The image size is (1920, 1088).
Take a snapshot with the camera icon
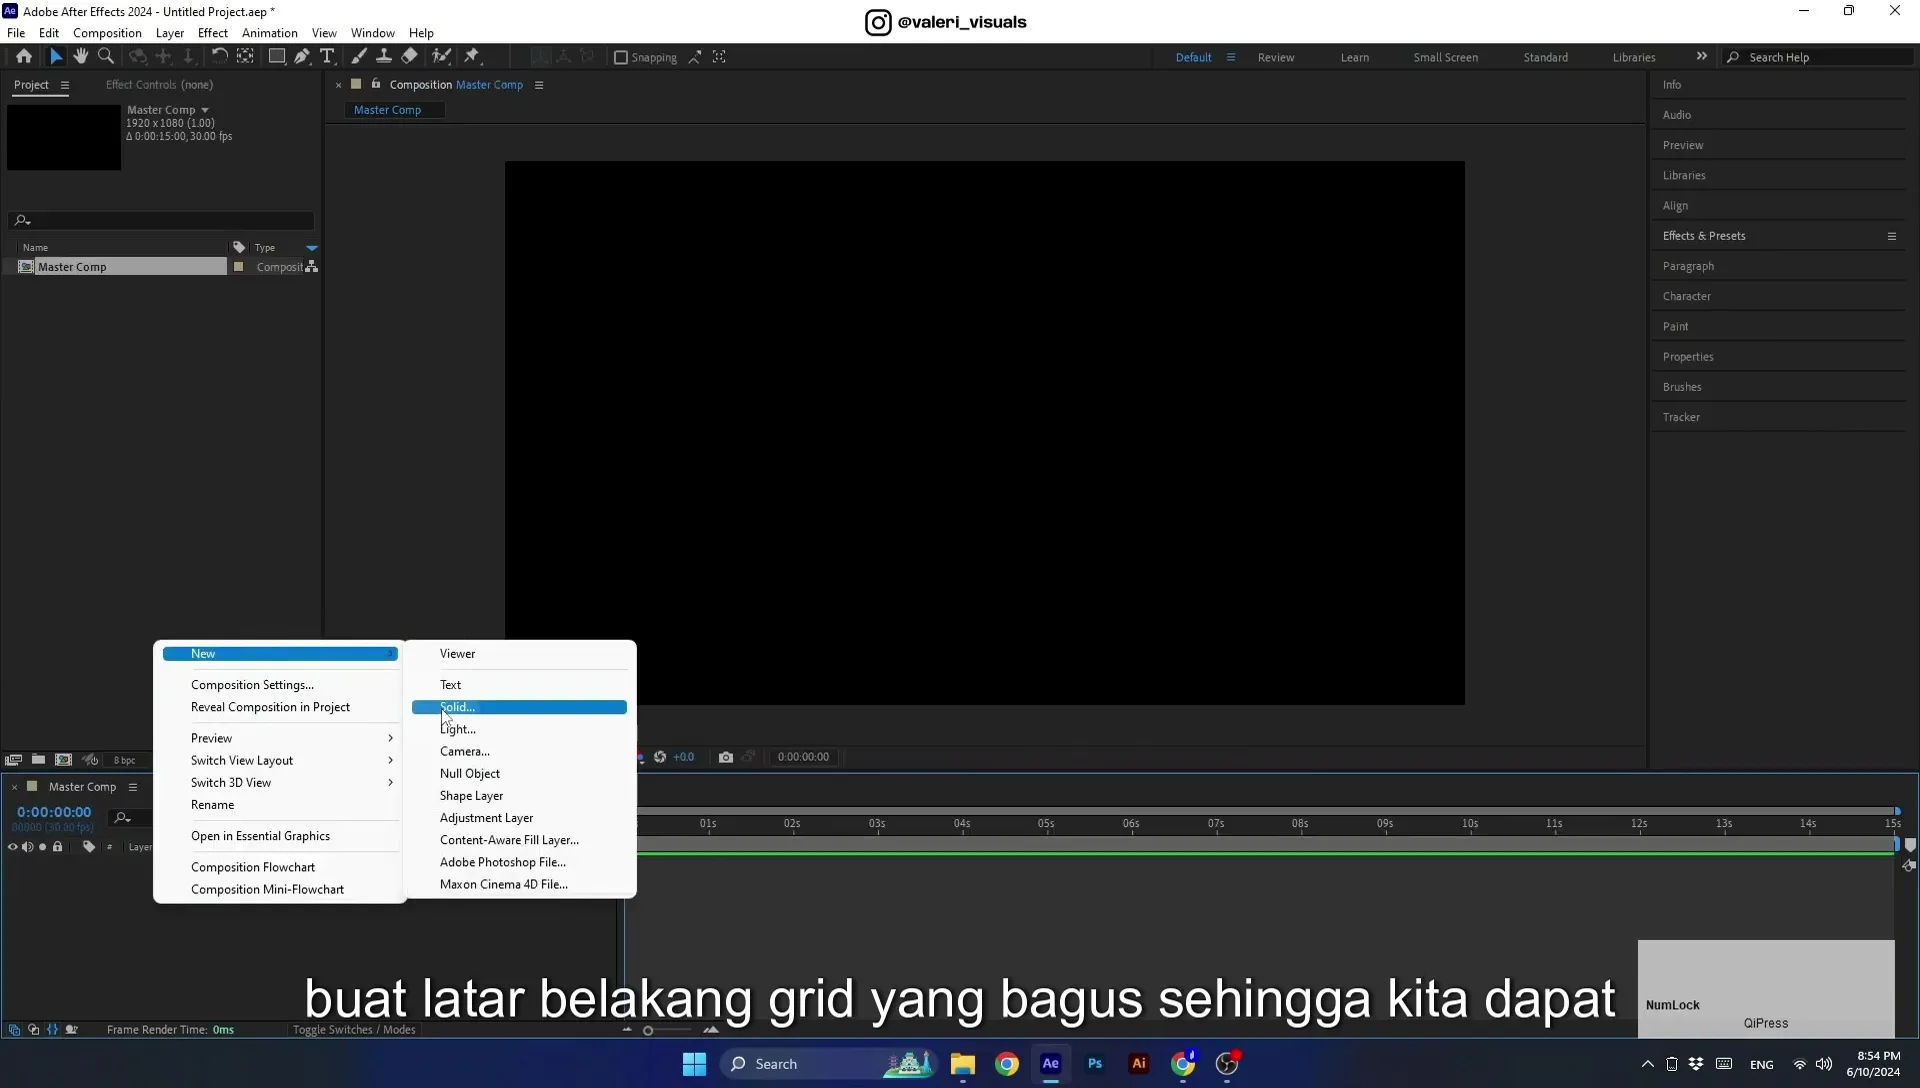[x=726, y=757]
